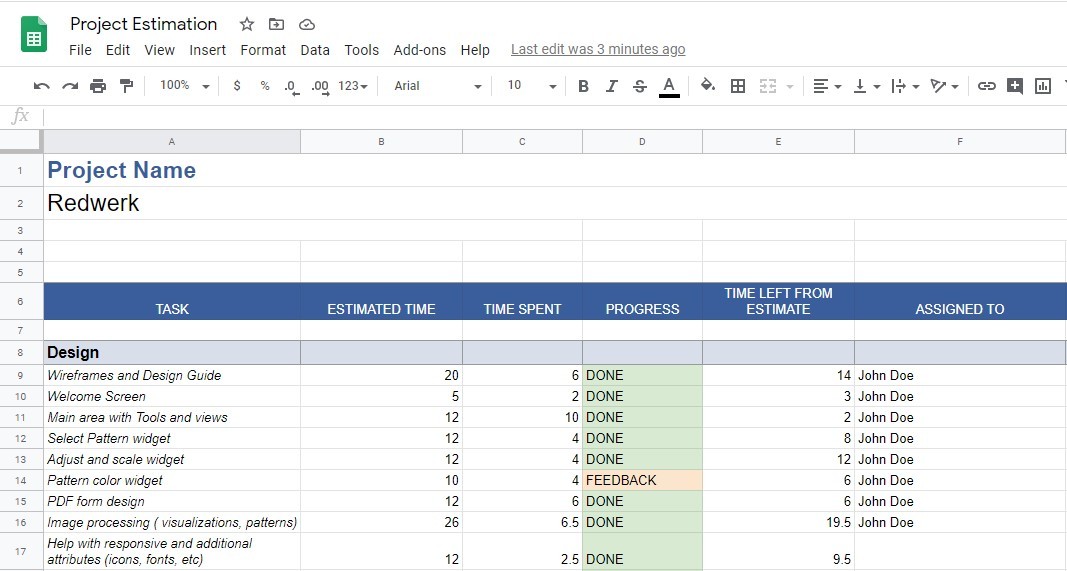Insert a link with the link icon

point(987,86)
